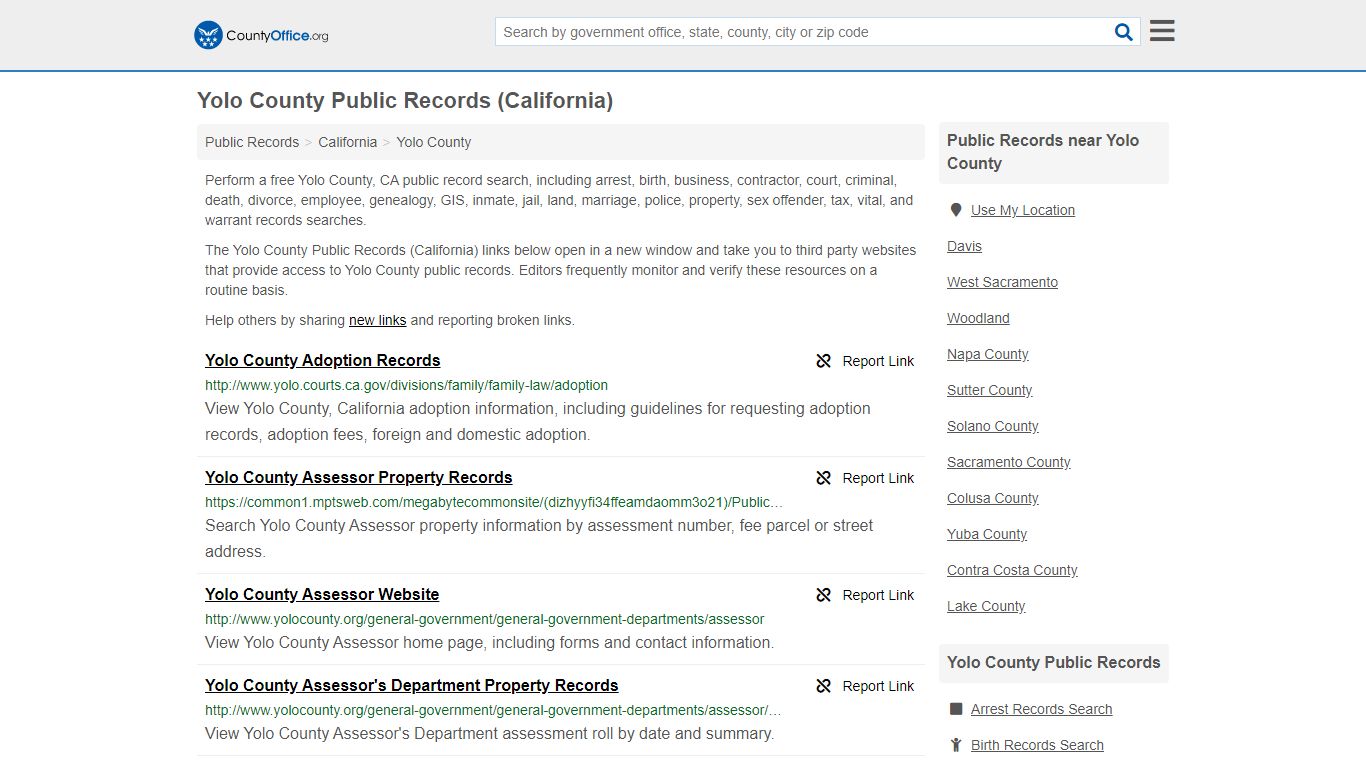Open the hamburger menu
The height and width of the screenshot is (768, 1366).
coord(1162,31)
